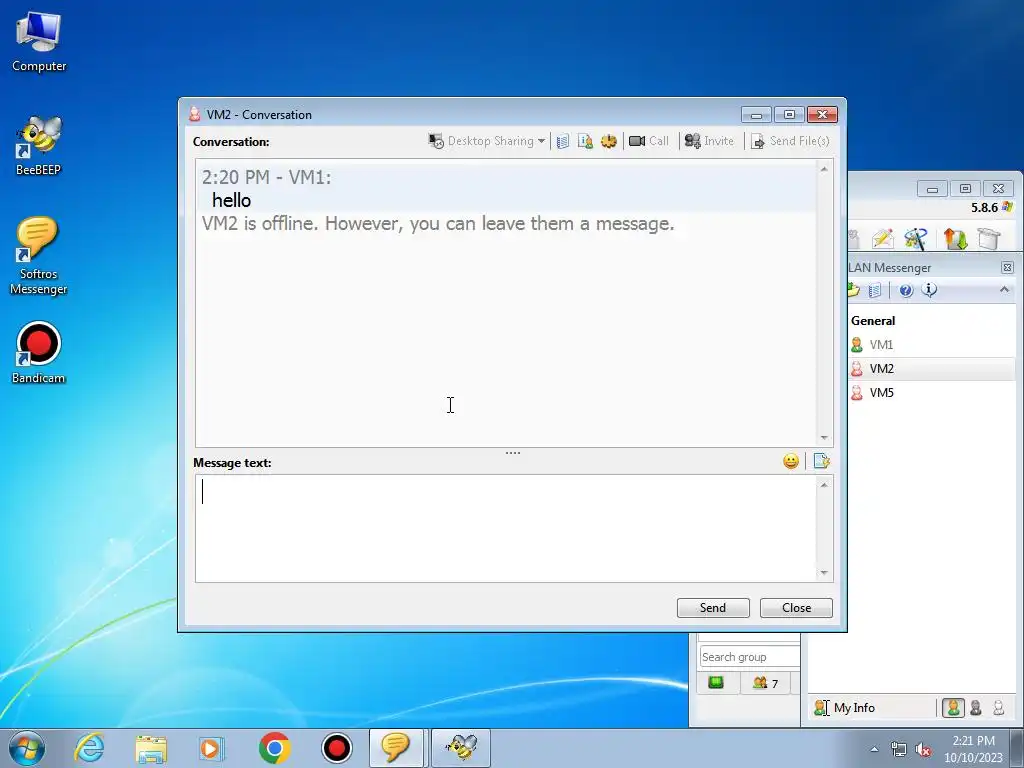This screenshot has width=1024, height=768.
Task: Click inside the Message text box
Action: pyautogui.click(x=505, y=528)
